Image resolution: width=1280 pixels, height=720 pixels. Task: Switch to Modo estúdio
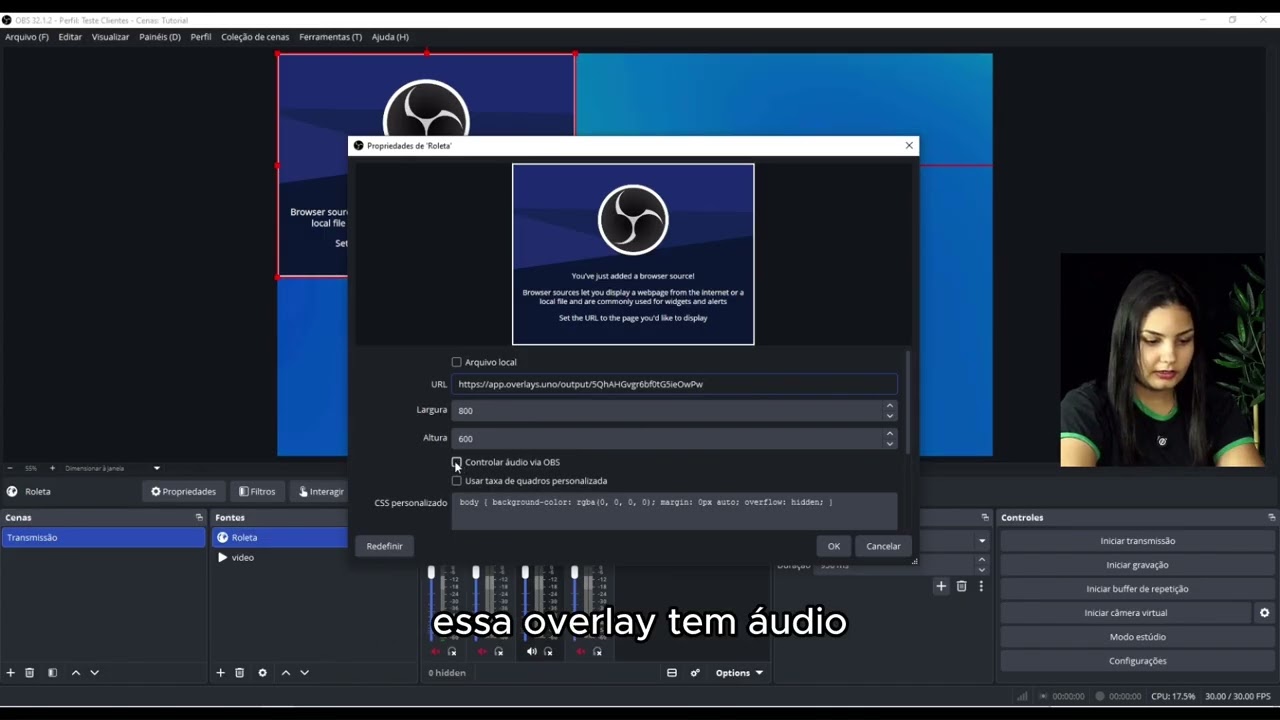click(x=1137, y=637)
